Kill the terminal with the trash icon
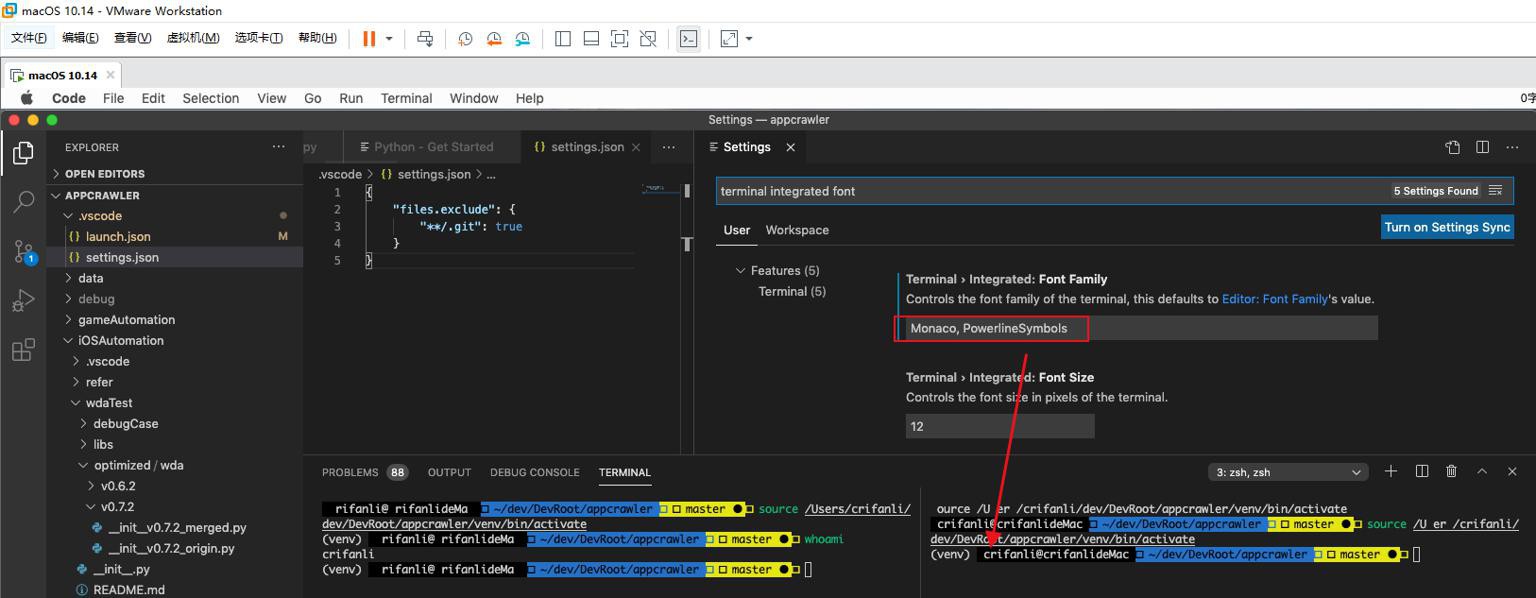 click(1452, 471)
